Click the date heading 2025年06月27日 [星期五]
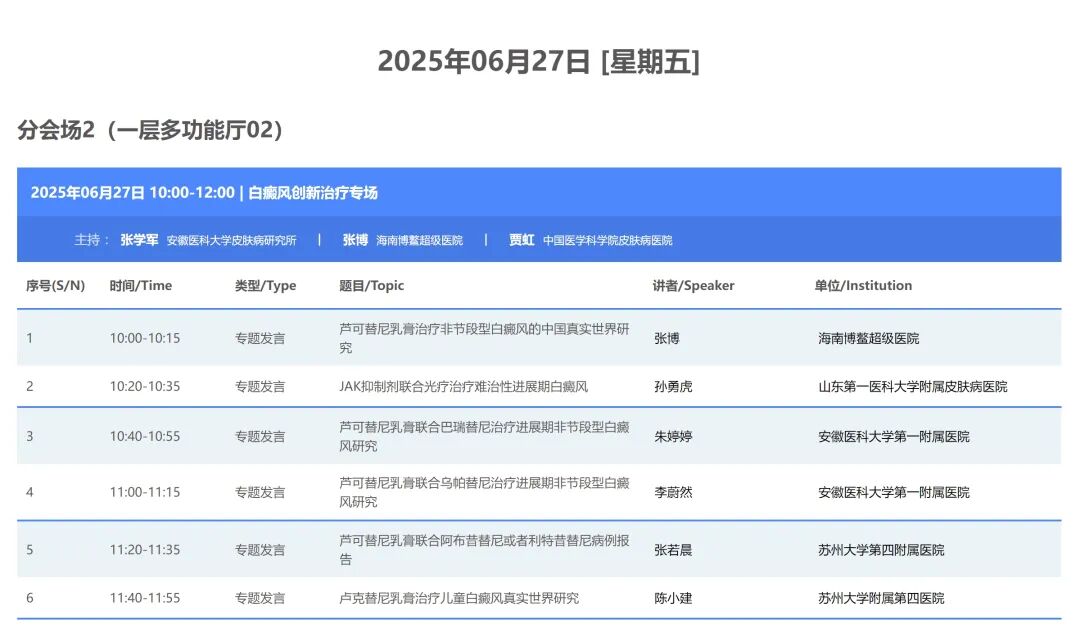Viewport: 1080px width, 638px height. (x=540, y=60)
